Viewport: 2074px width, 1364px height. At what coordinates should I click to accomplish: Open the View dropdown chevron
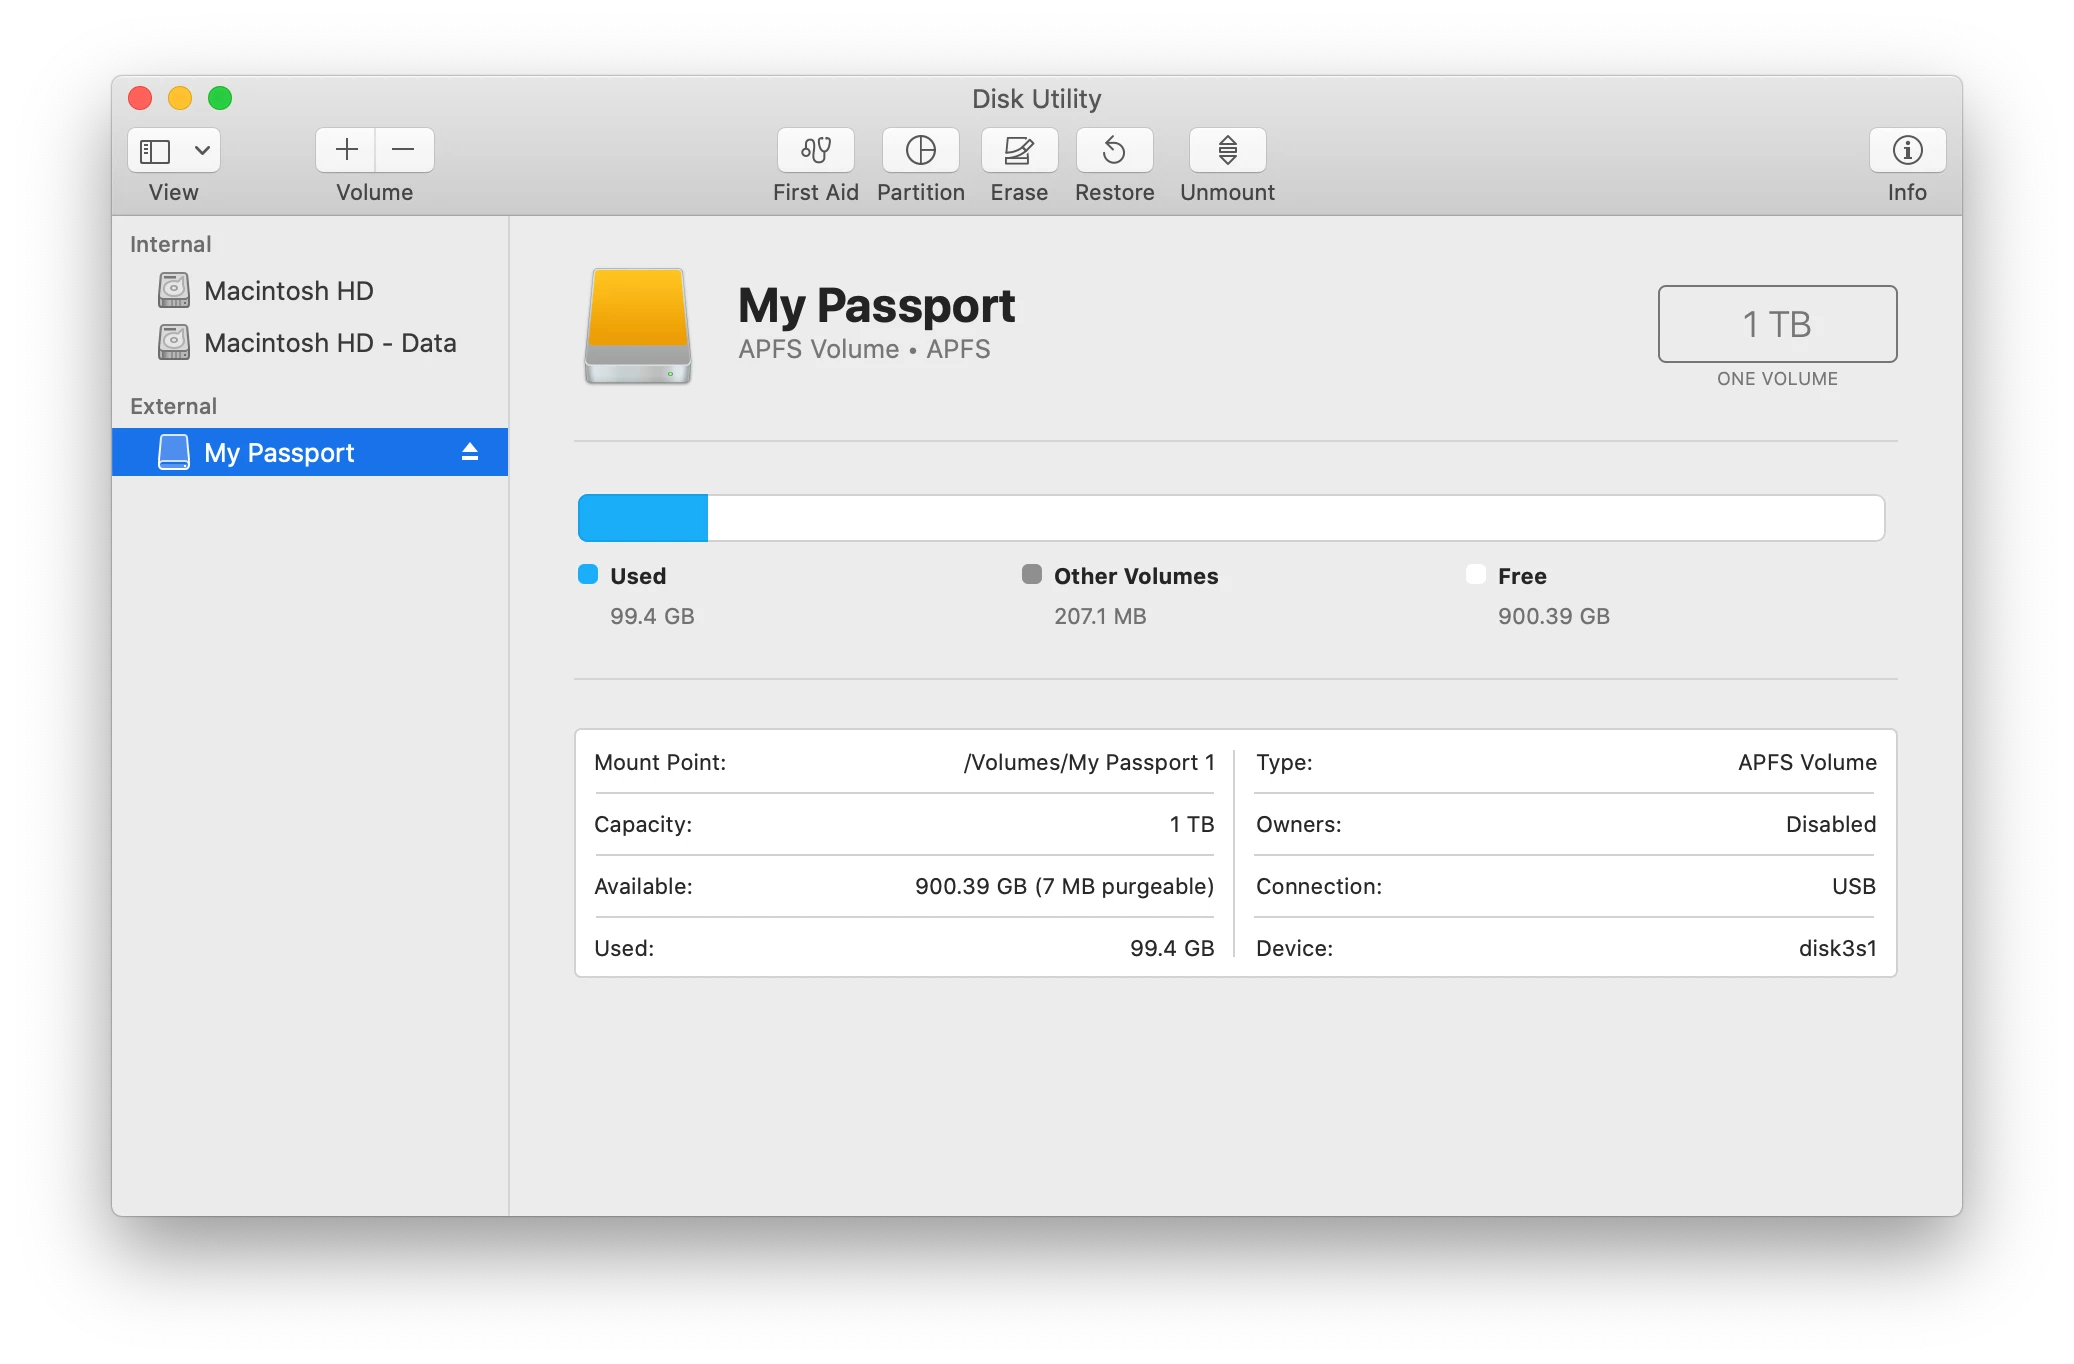pyautogui.click(x=202, y=151)
